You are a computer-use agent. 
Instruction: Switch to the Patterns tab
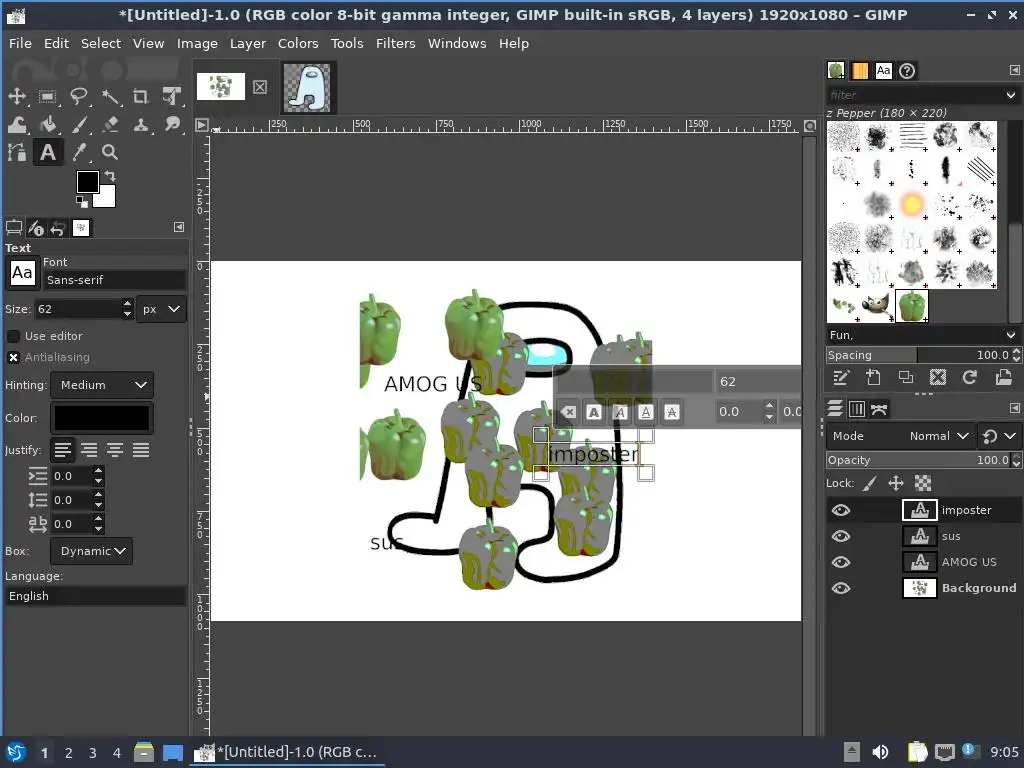[859, 71]
